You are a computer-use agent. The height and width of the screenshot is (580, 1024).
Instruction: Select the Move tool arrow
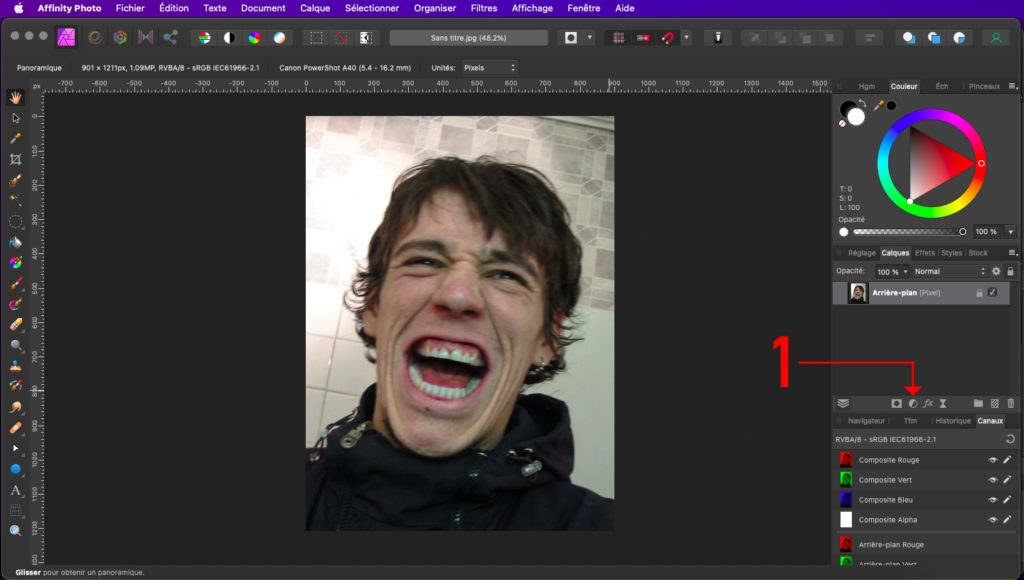click(x=16, y=118)
